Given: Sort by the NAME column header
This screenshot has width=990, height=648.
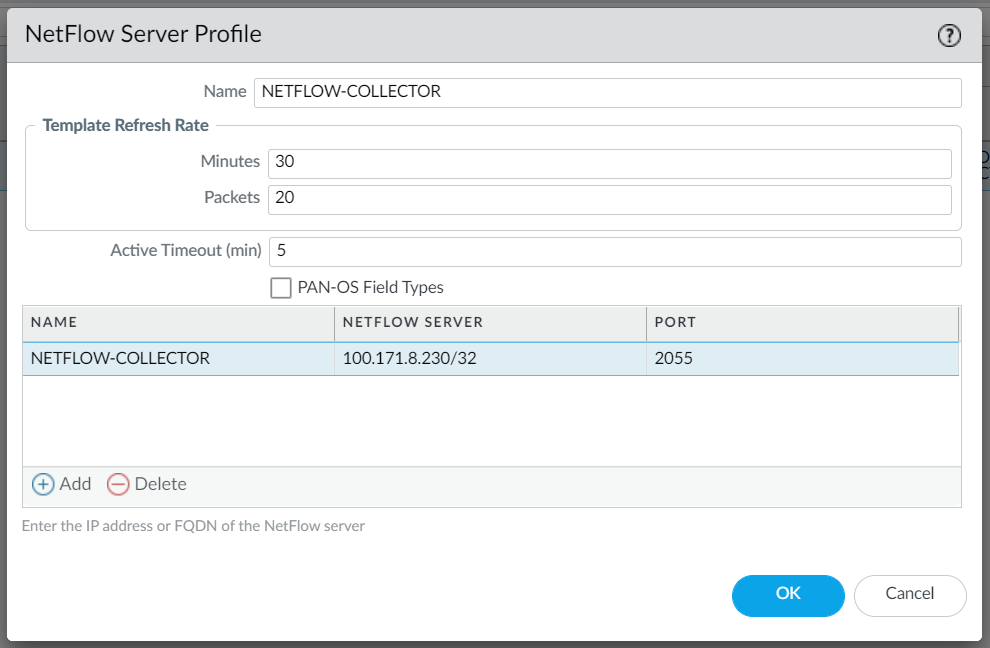Looking at the screenshot, I should (x=178, y=323).
